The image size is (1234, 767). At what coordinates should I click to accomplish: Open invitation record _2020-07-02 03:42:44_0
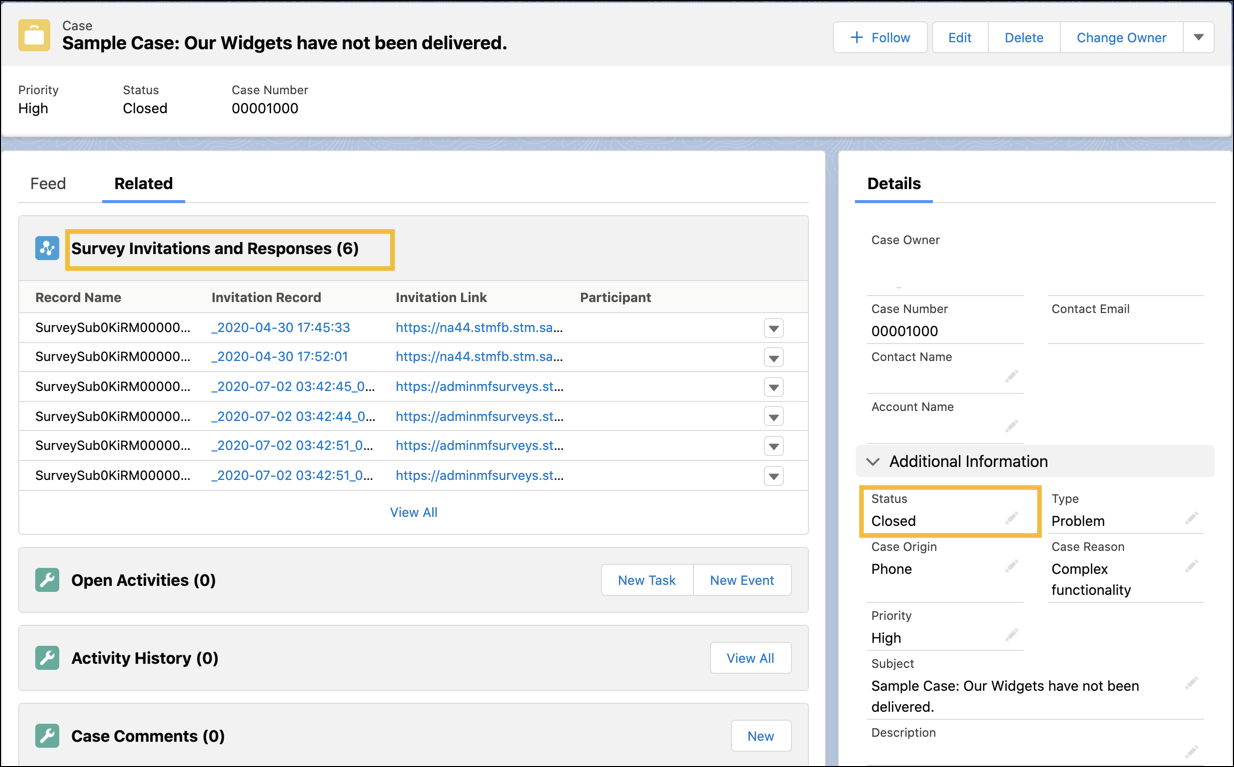[x=293, y=416]
